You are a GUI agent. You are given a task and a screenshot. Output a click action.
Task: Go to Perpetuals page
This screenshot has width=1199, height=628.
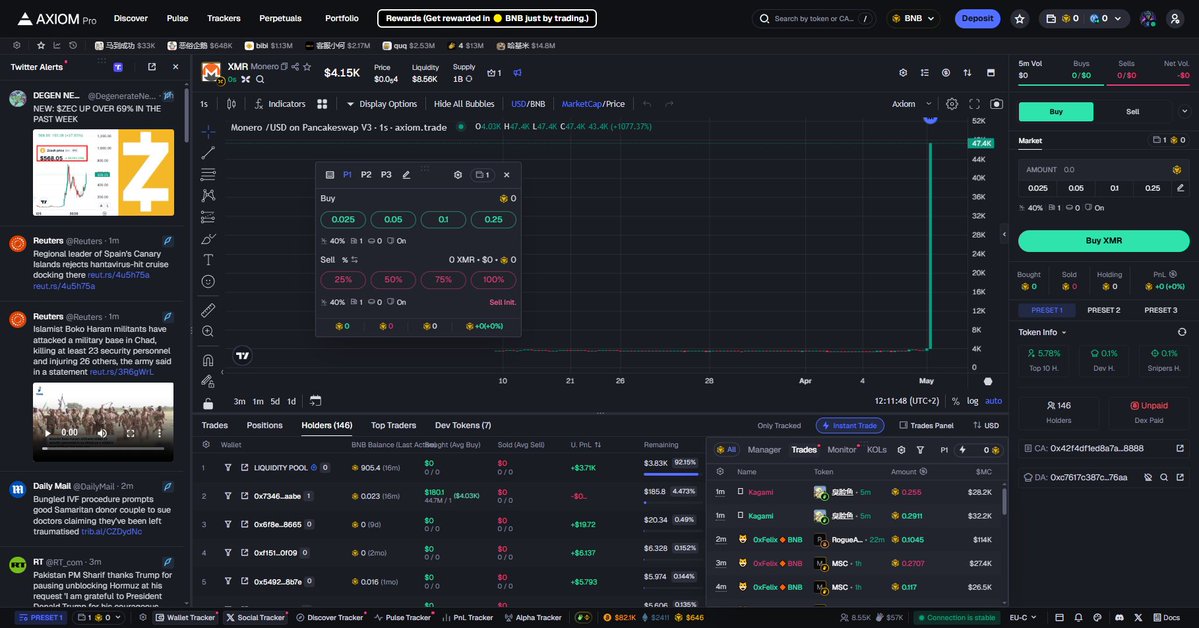tap(280, 18)
